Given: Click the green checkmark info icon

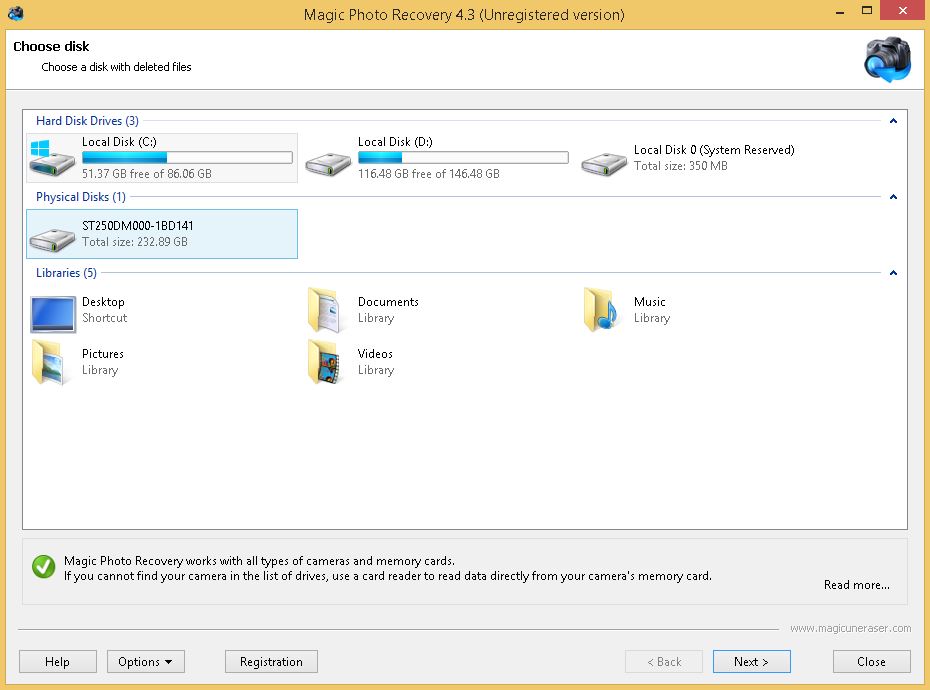Looking at the screenshot, I should [x=43, y=567].
